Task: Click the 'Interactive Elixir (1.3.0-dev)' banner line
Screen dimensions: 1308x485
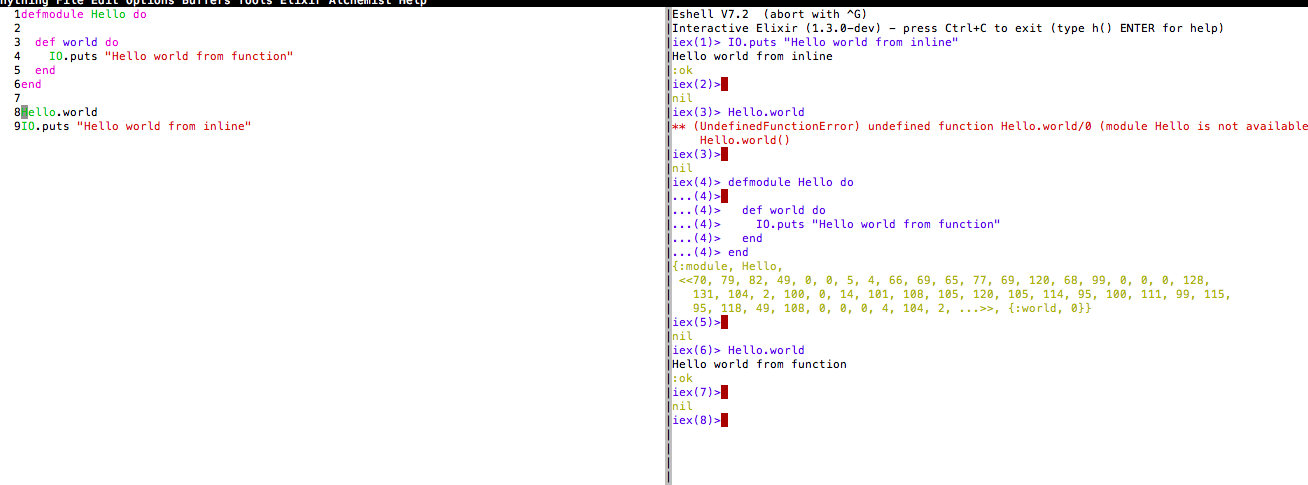Action: coord(947,28)
